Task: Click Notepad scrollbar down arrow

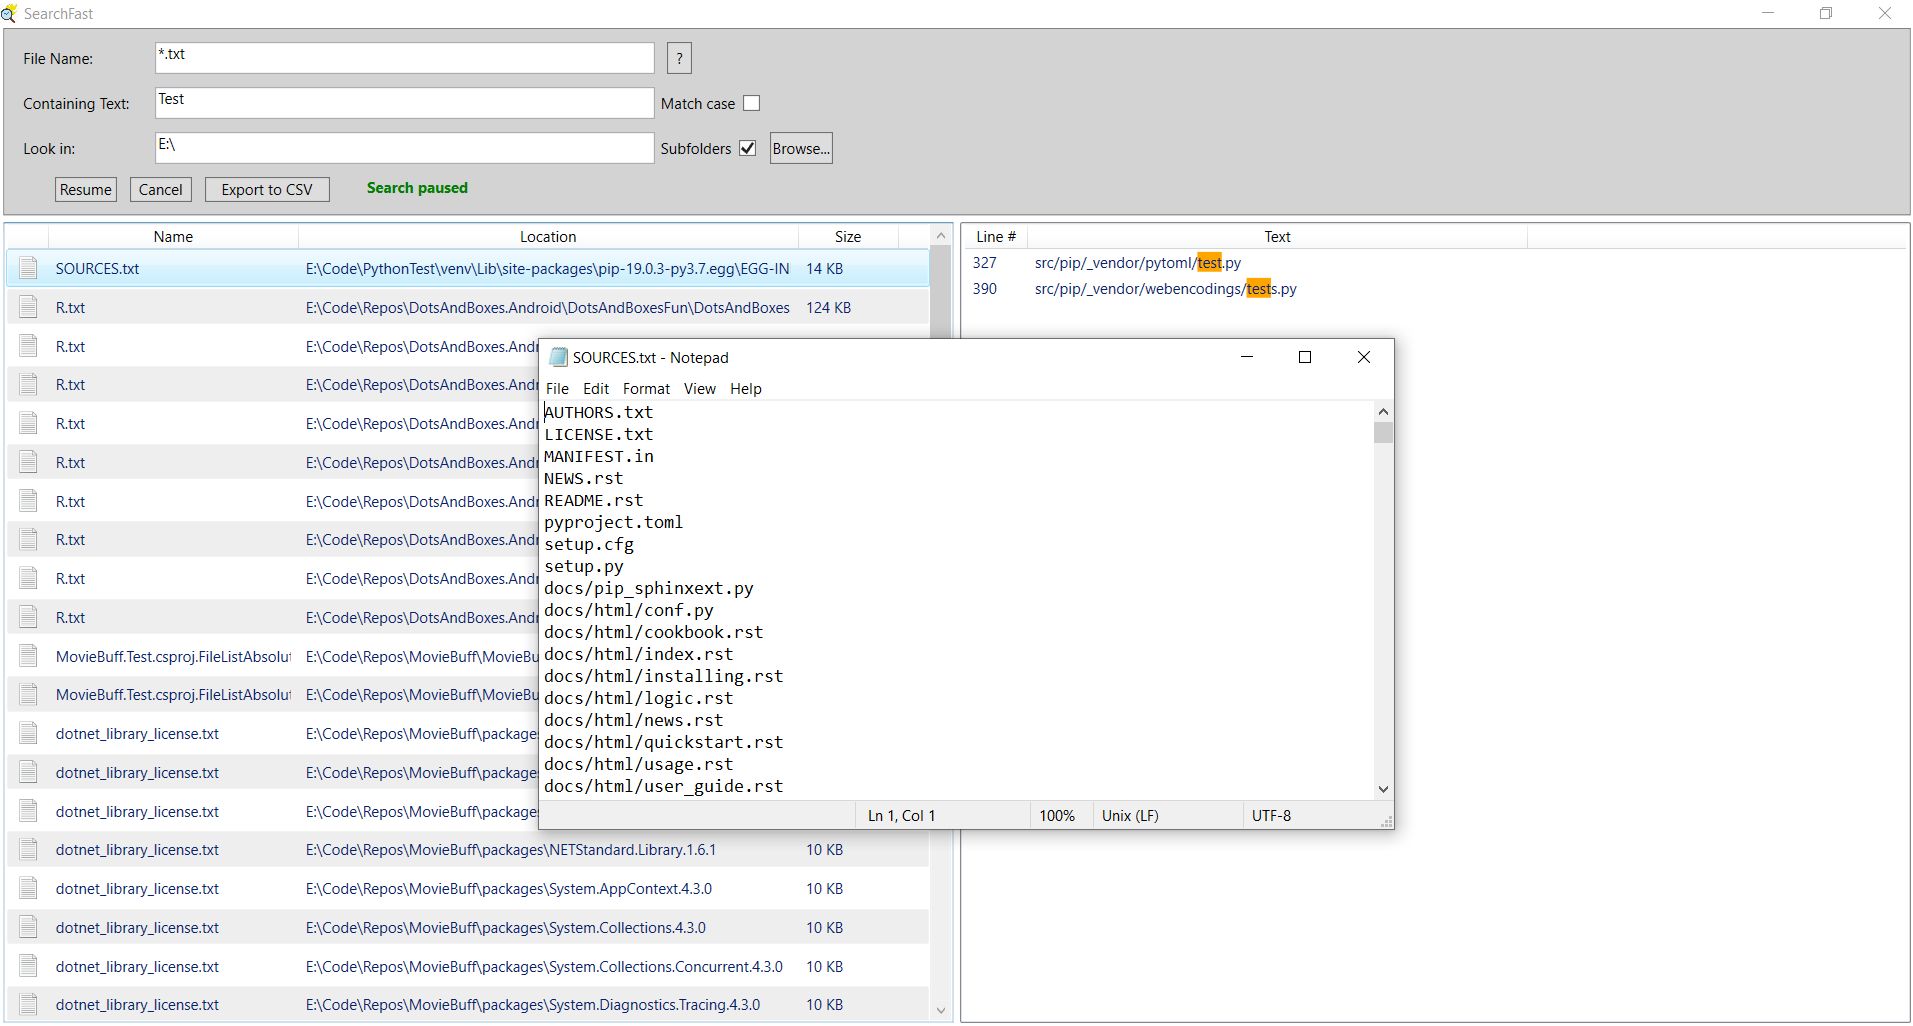Action: coord(1383,789)
